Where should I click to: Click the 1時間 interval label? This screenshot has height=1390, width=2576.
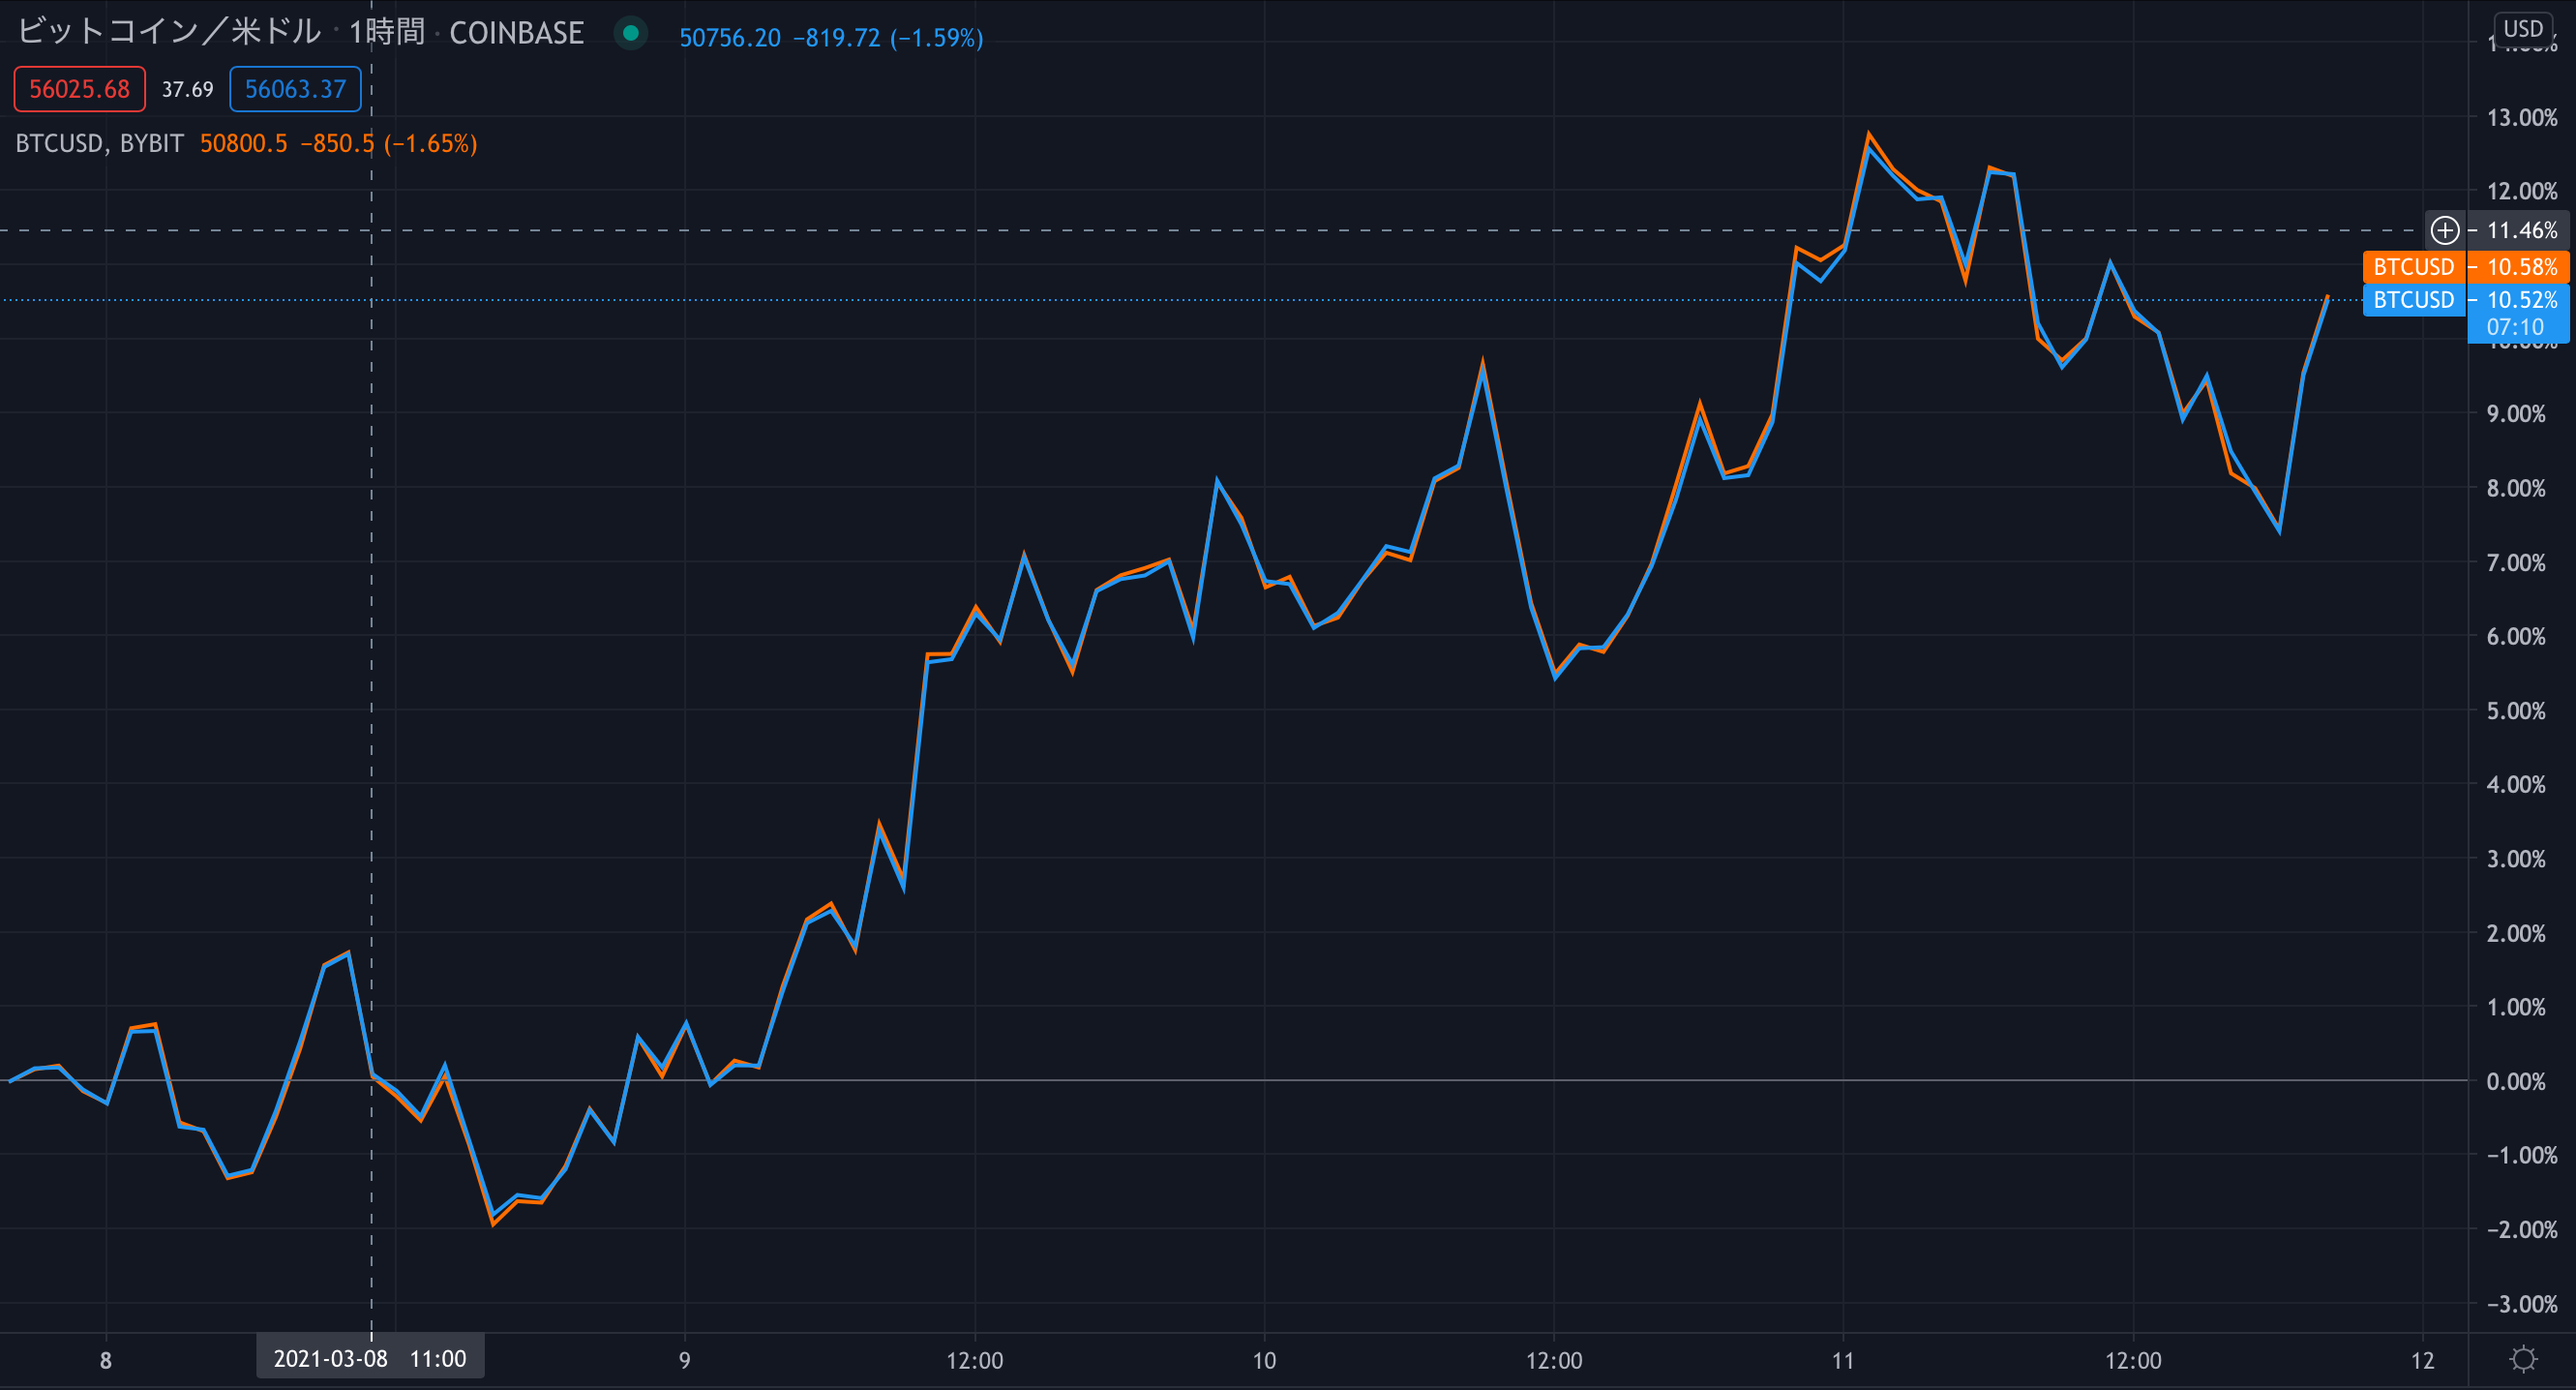[x=386, y=33]
